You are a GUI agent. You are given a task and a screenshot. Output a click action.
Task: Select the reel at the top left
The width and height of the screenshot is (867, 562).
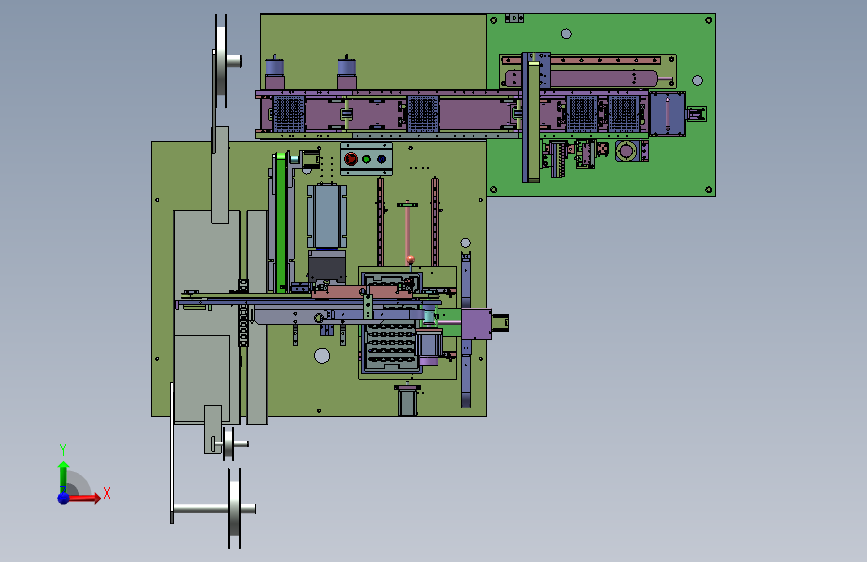tap(221, 61)
